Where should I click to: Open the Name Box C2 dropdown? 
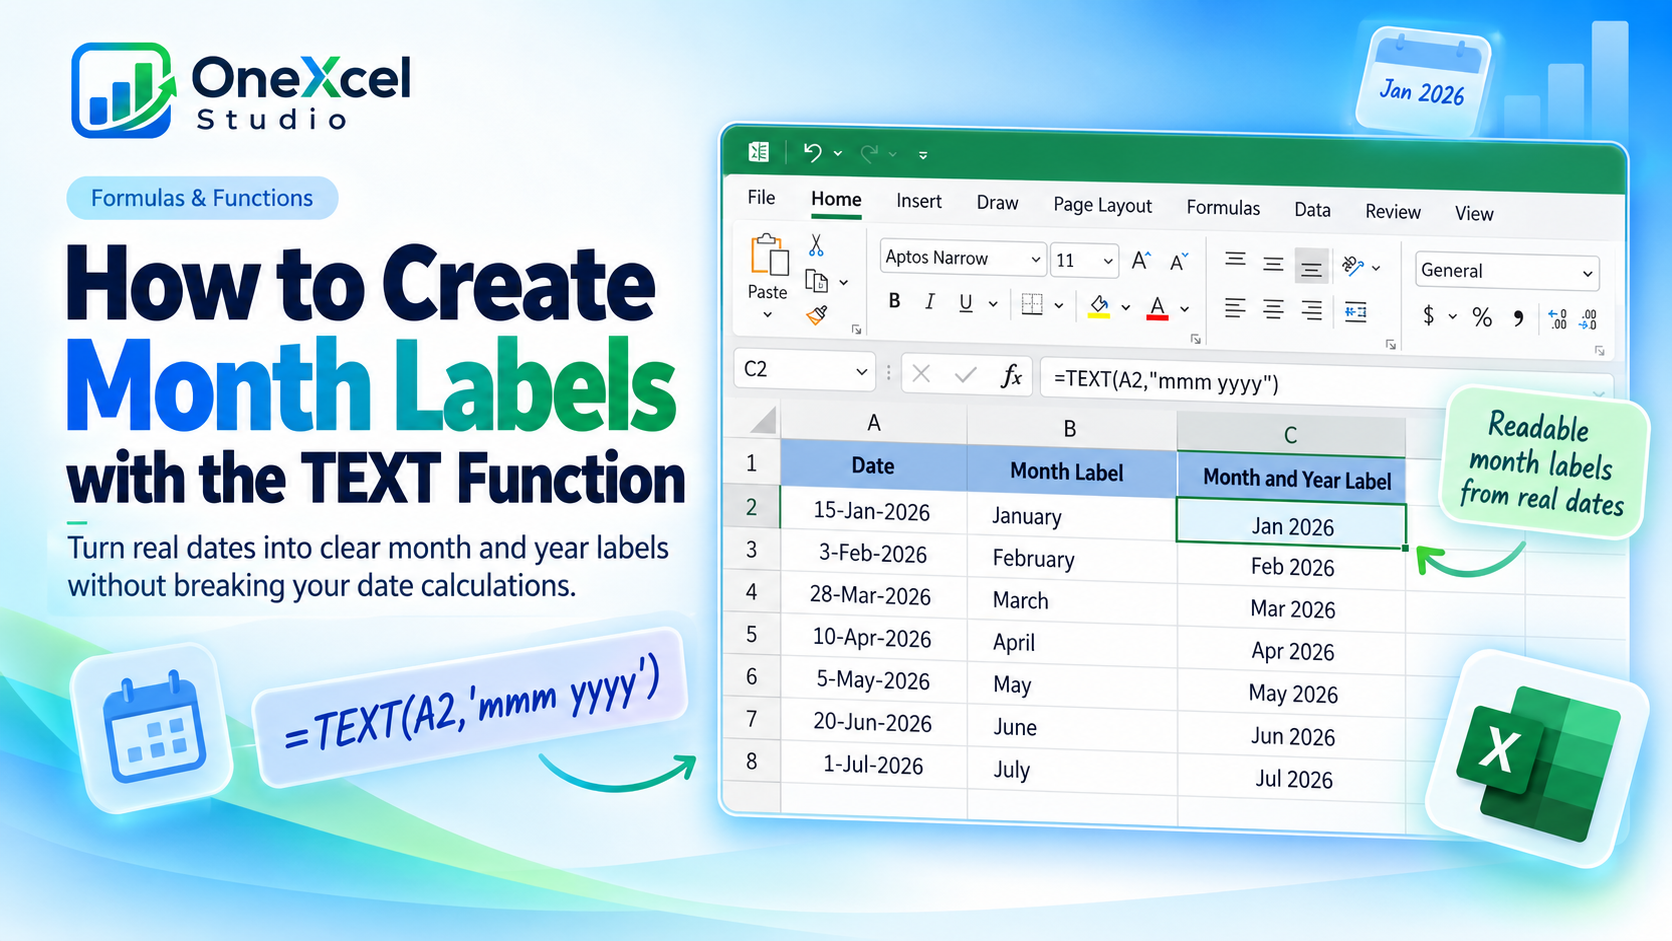click(x=861, y=372)
